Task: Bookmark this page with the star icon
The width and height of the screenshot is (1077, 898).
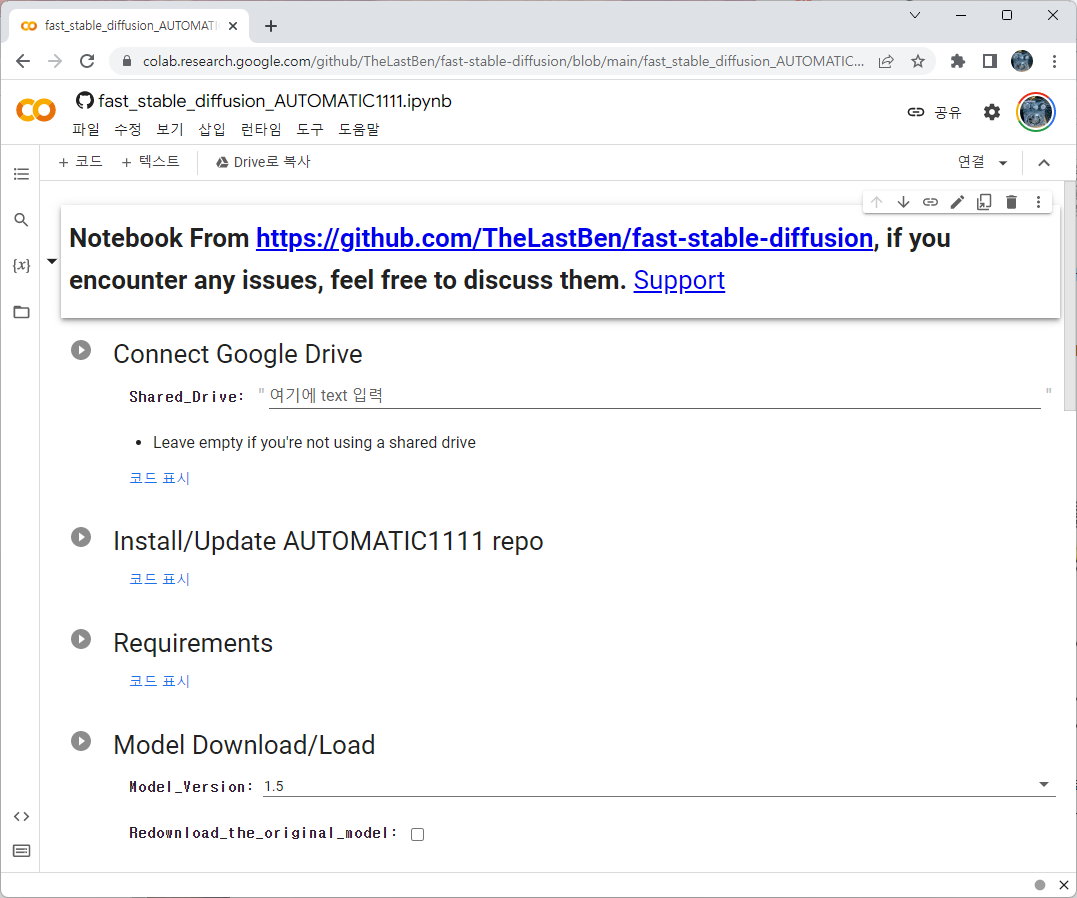Action: (918, 61)
